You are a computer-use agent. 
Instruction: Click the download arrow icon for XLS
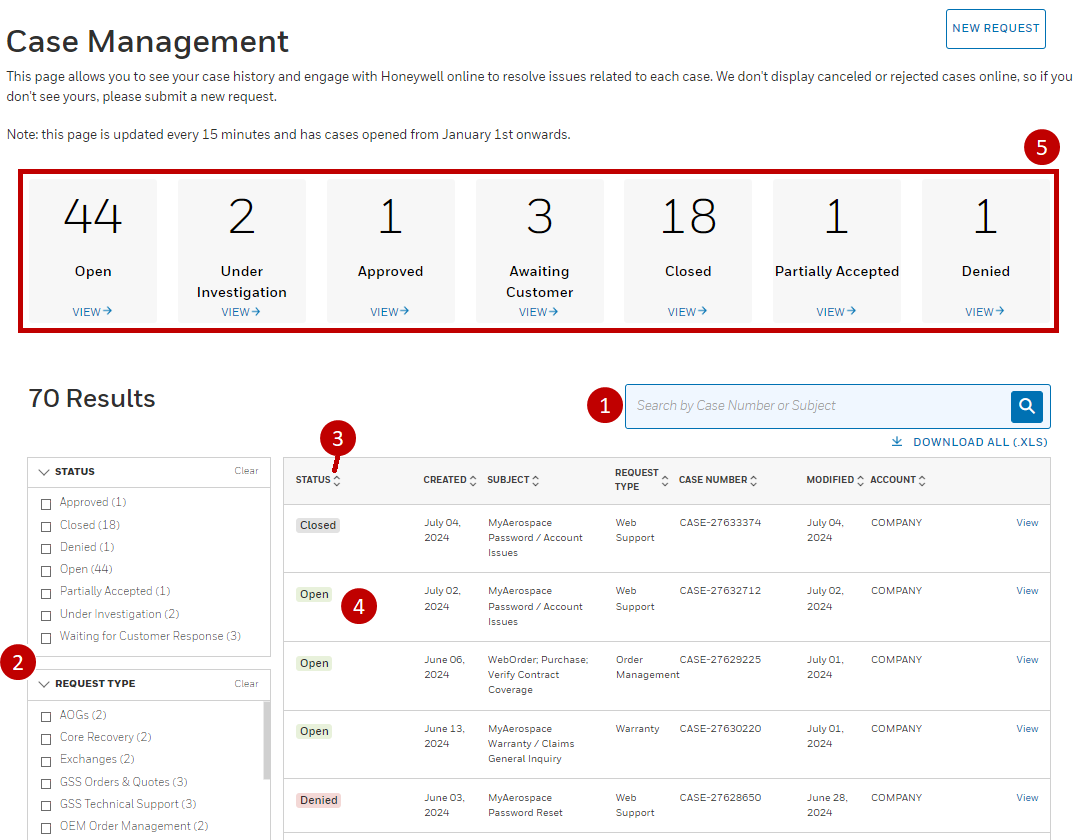tap(897, 442)
